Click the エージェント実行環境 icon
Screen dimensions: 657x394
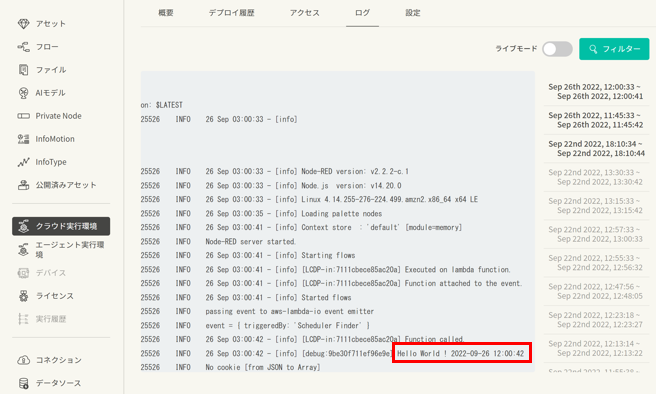click(x=23, y=250)
